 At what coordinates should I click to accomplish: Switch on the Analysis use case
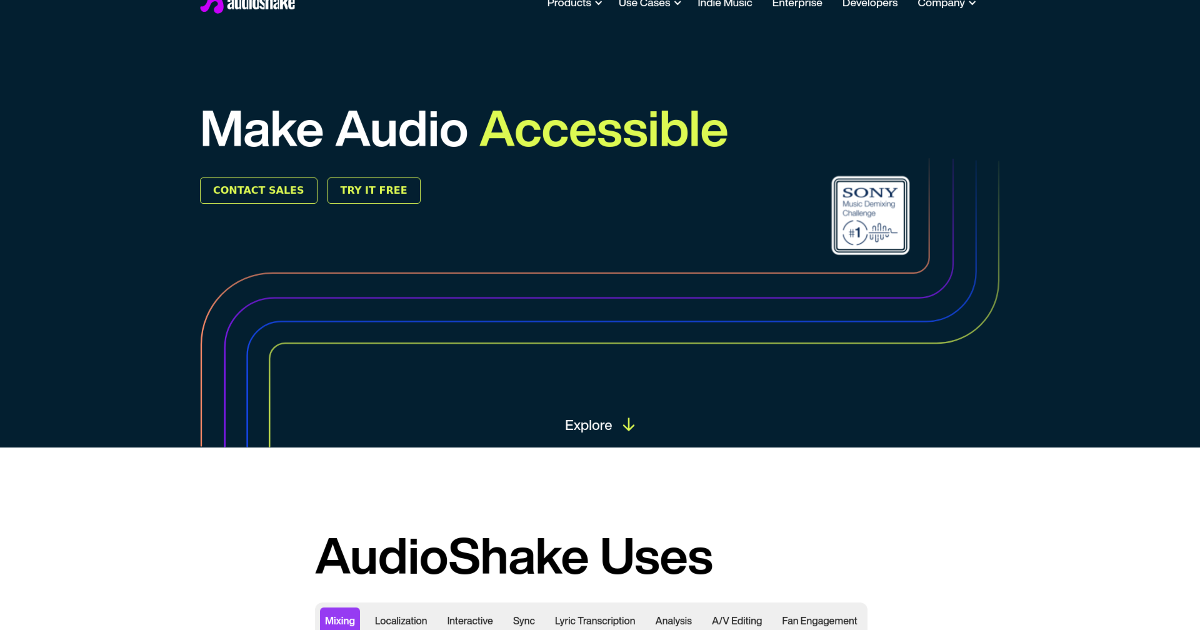673,620
